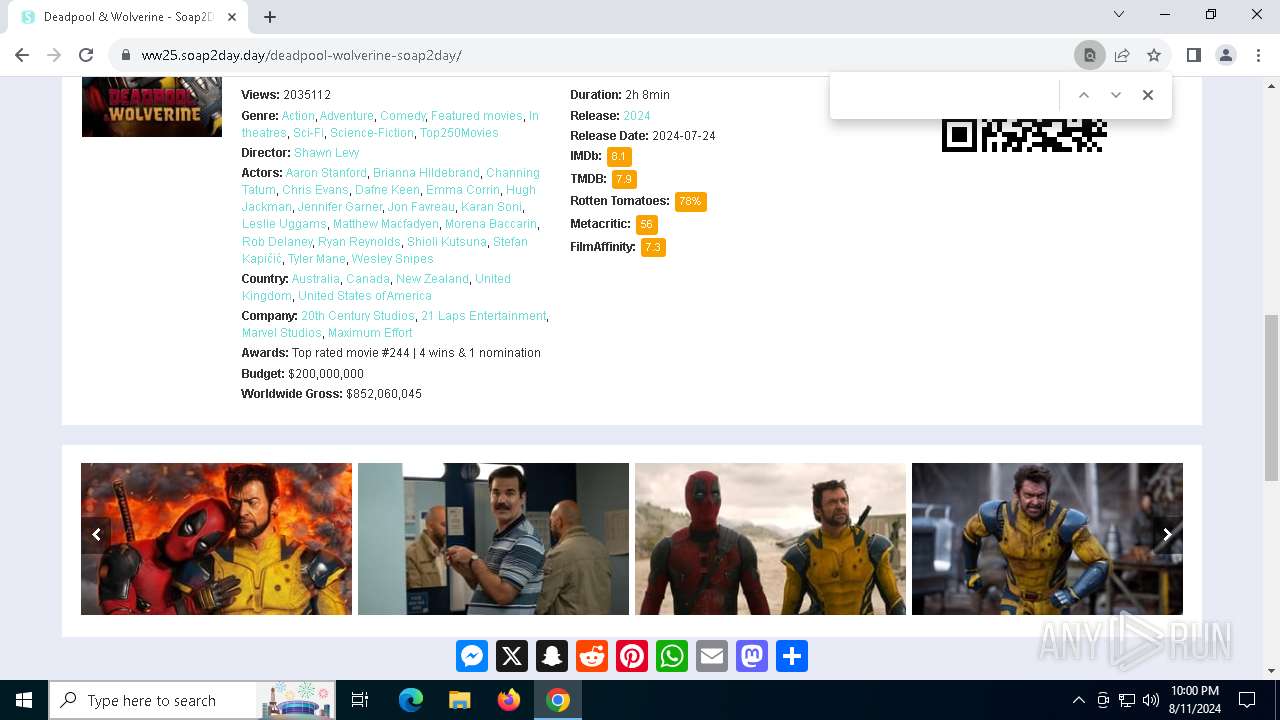Share on Snapchat icon

(x=552, y=656)
